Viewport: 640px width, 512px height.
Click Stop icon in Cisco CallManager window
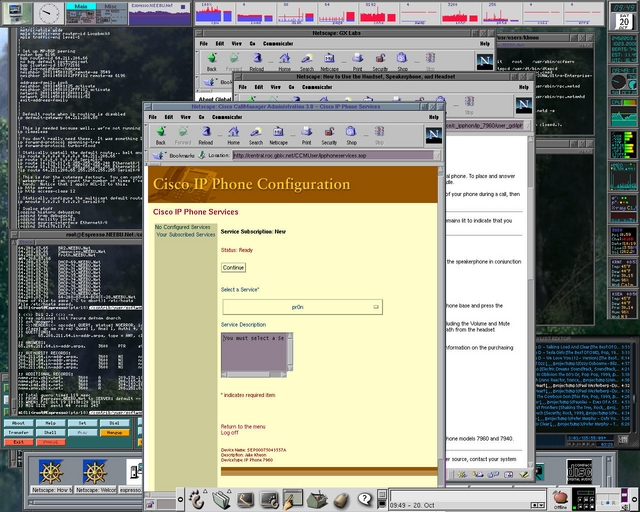click(x=379, y=135)
